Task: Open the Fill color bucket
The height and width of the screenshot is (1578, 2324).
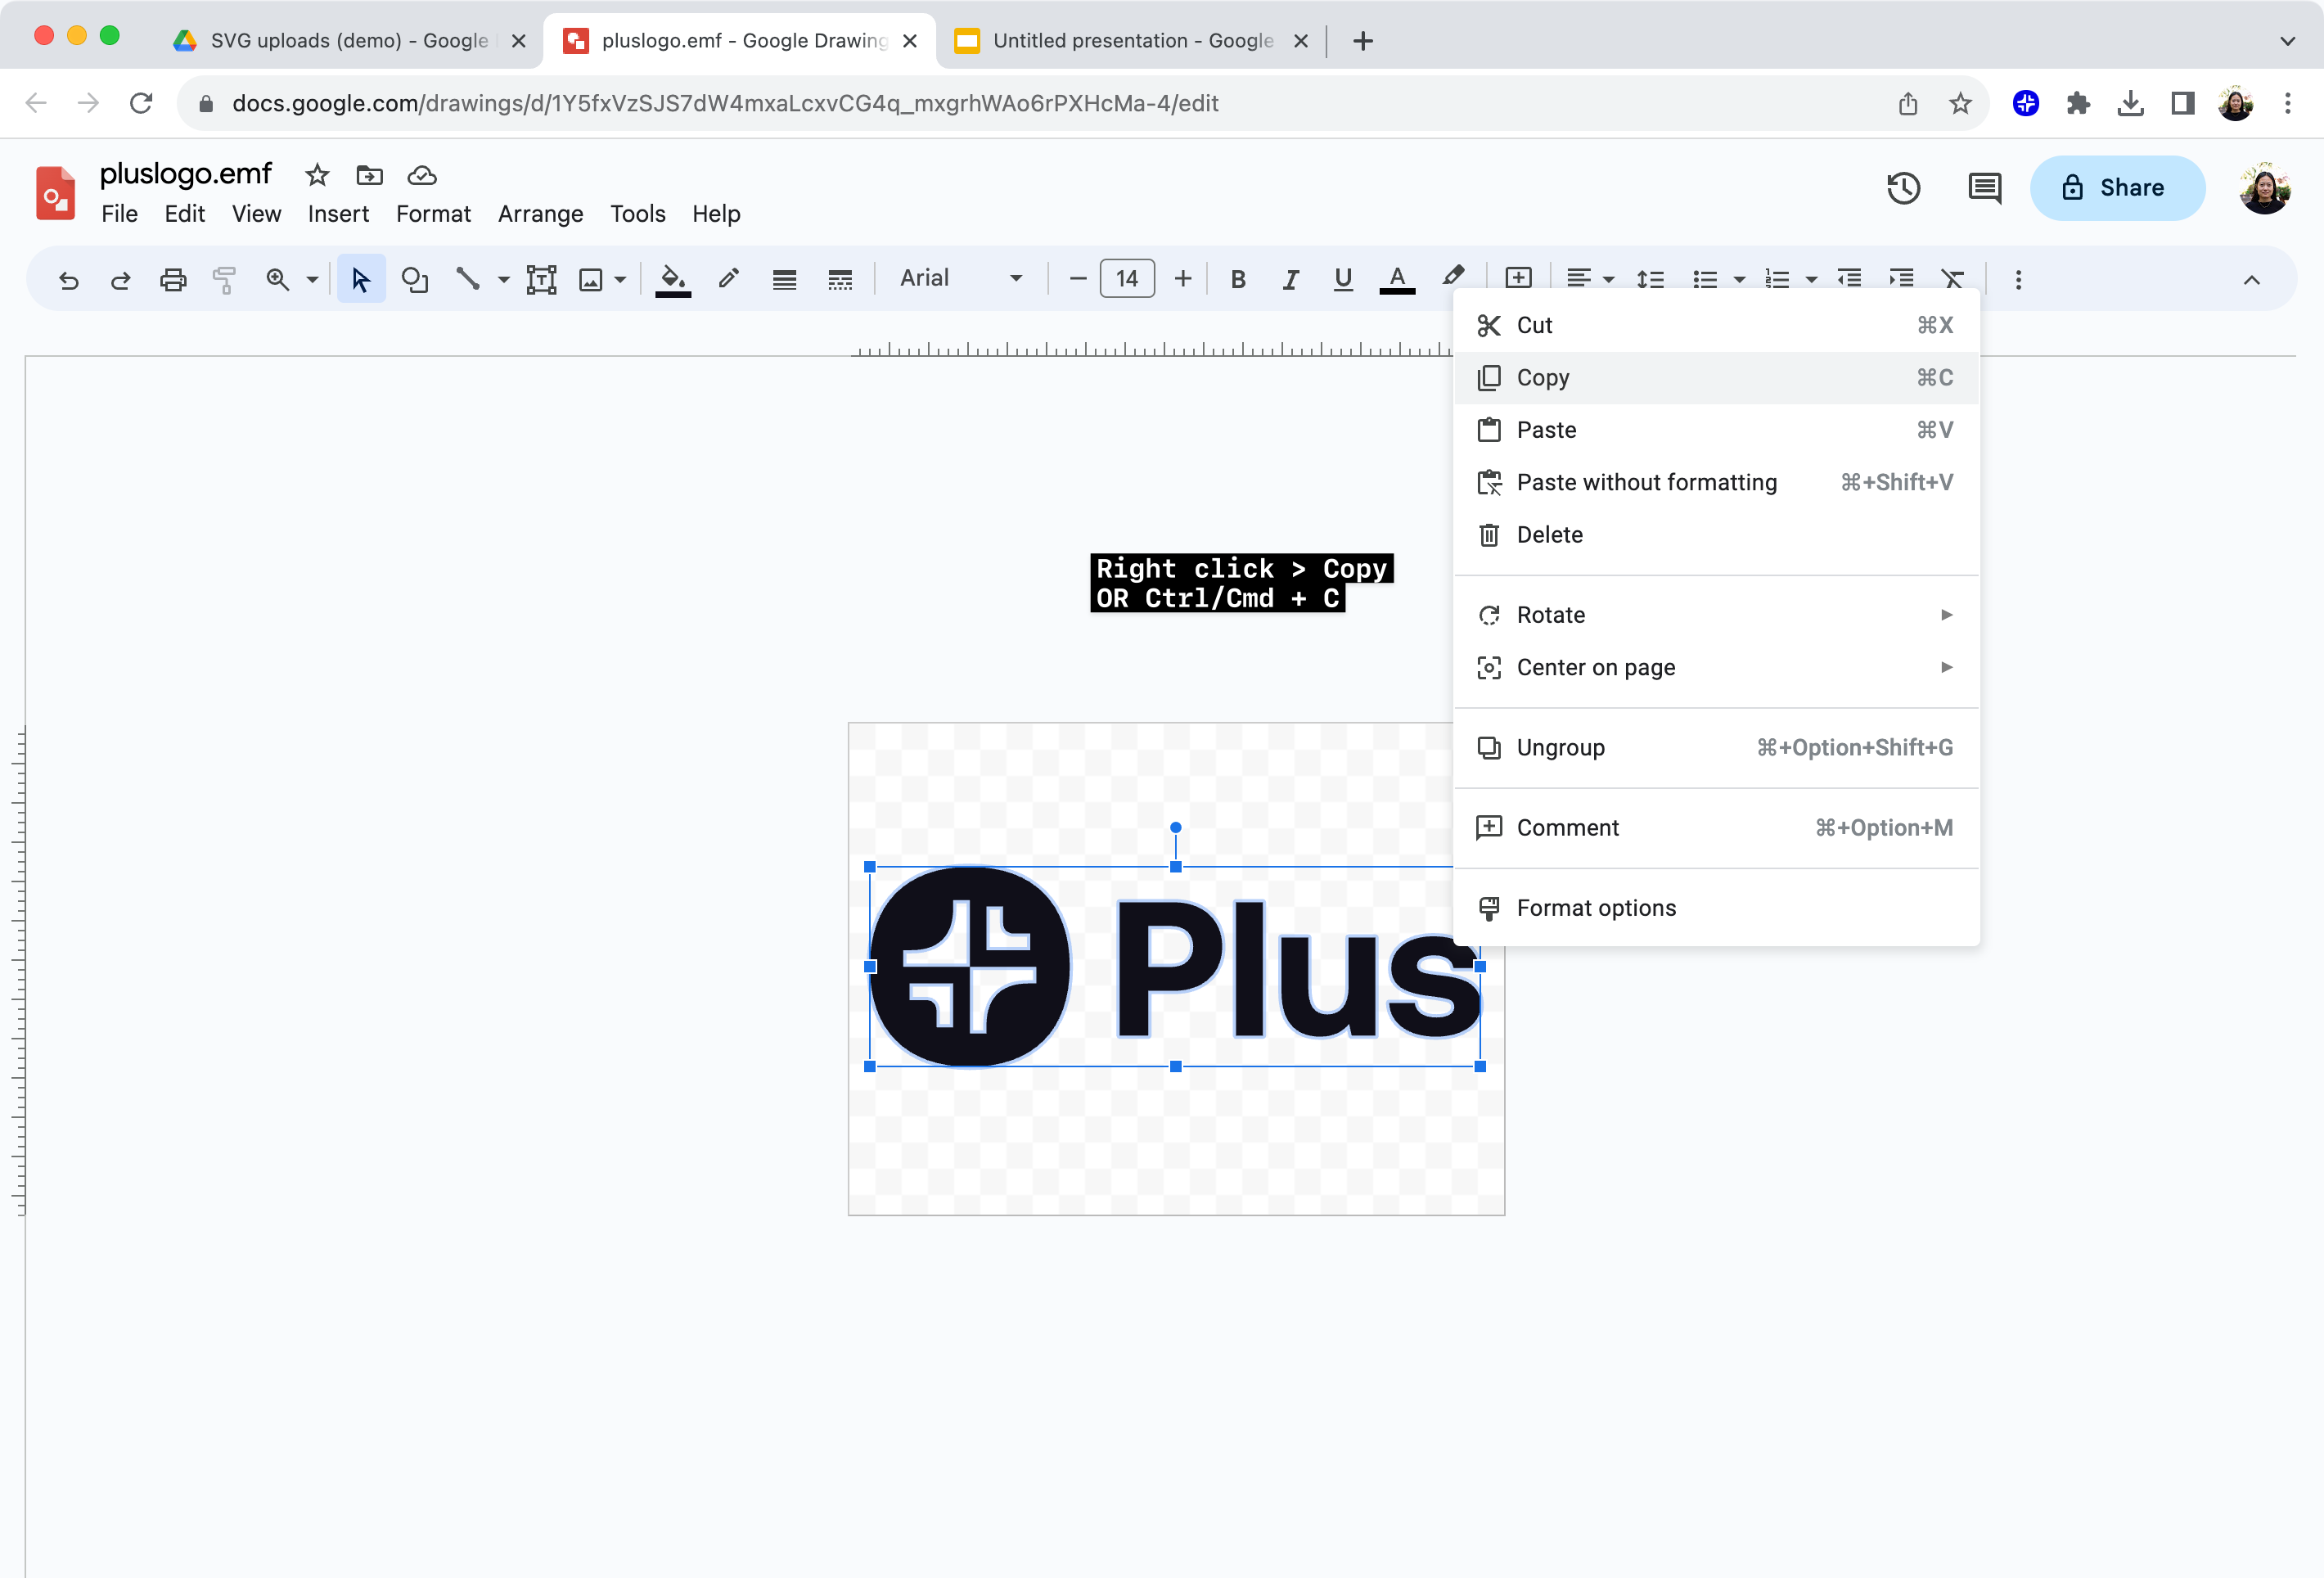Action: tap(673, 280)
